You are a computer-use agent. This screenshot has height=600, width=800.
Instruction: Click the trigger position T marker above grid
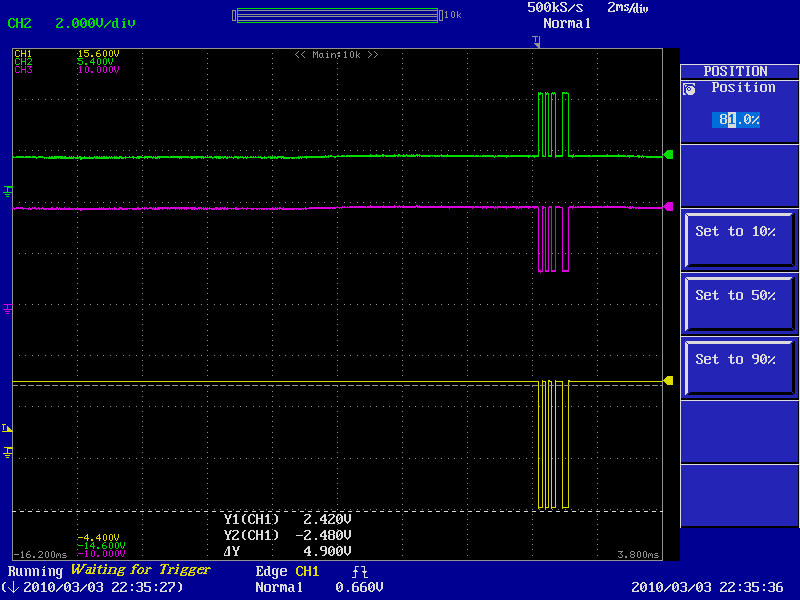click(x=536, y=41)
